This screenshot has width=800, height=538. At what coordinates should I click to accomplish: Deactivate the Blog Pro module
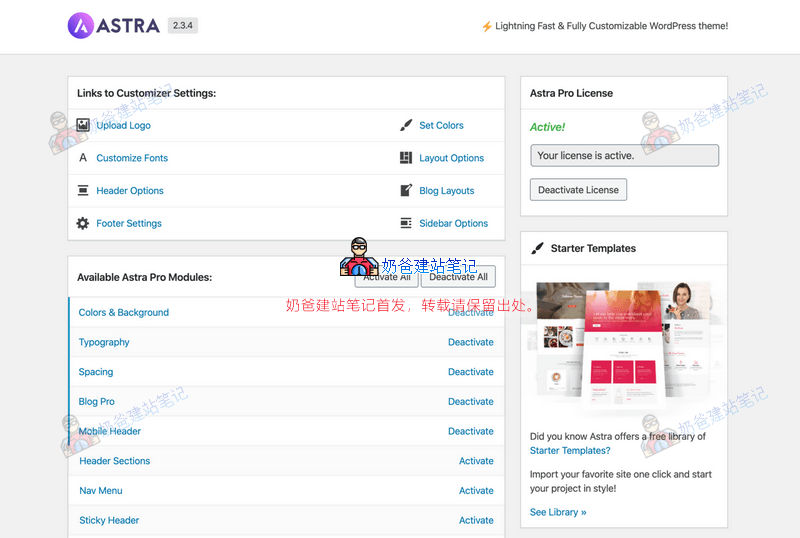(470, 402)
